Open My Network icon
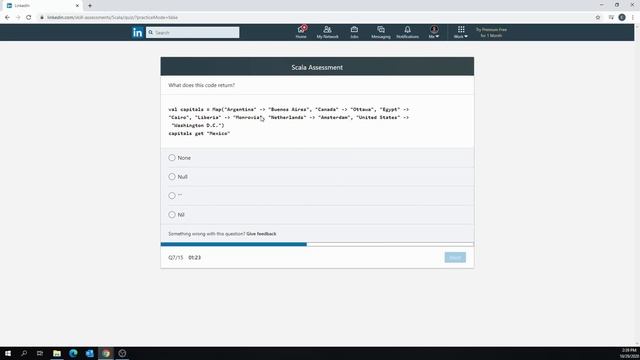 click(327, 32)
